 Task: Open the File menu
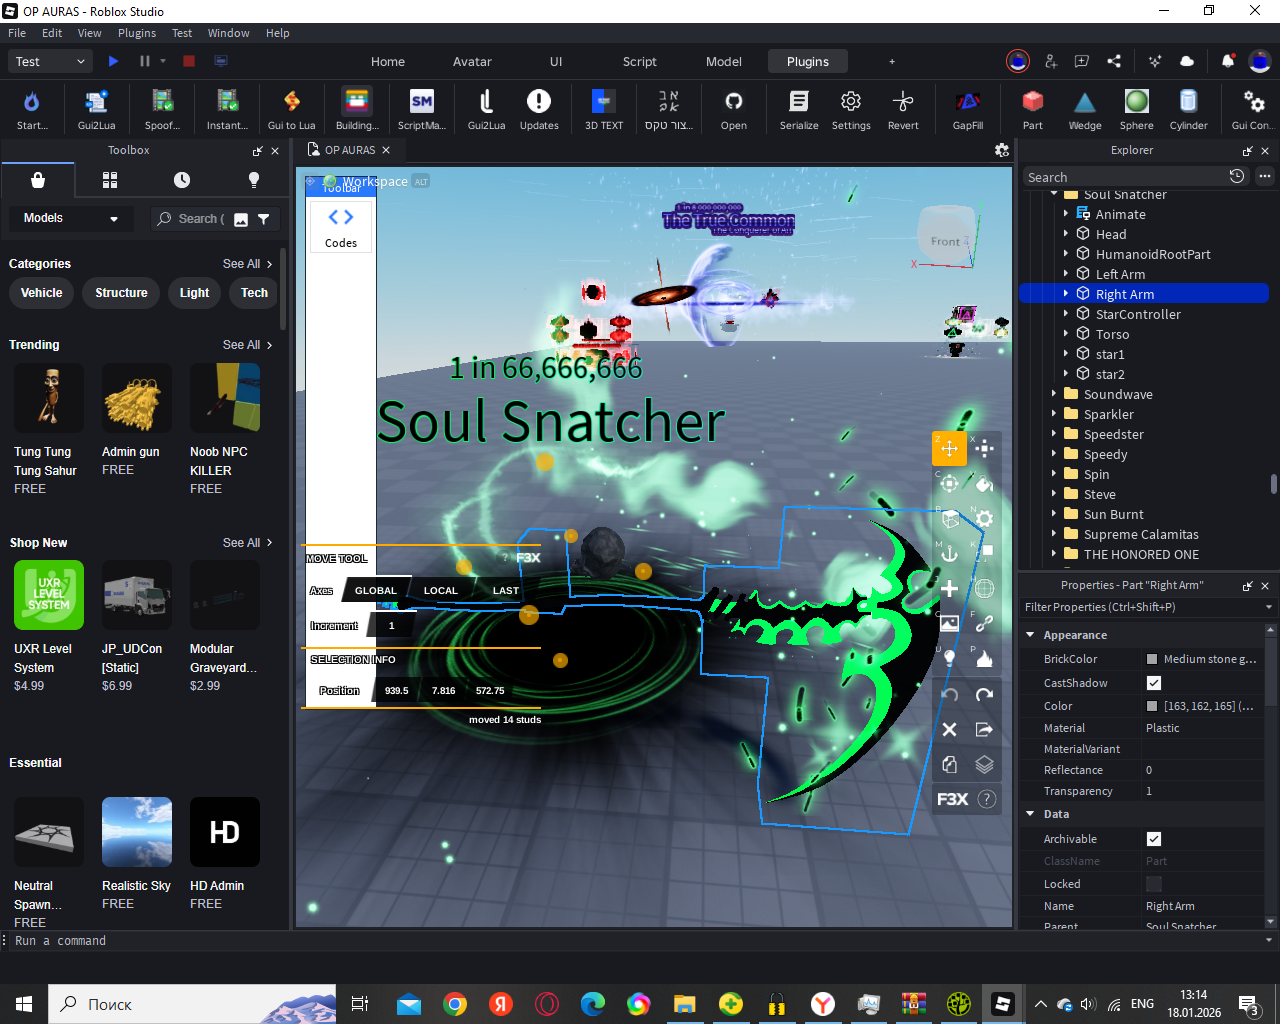[x=17, y=33]
